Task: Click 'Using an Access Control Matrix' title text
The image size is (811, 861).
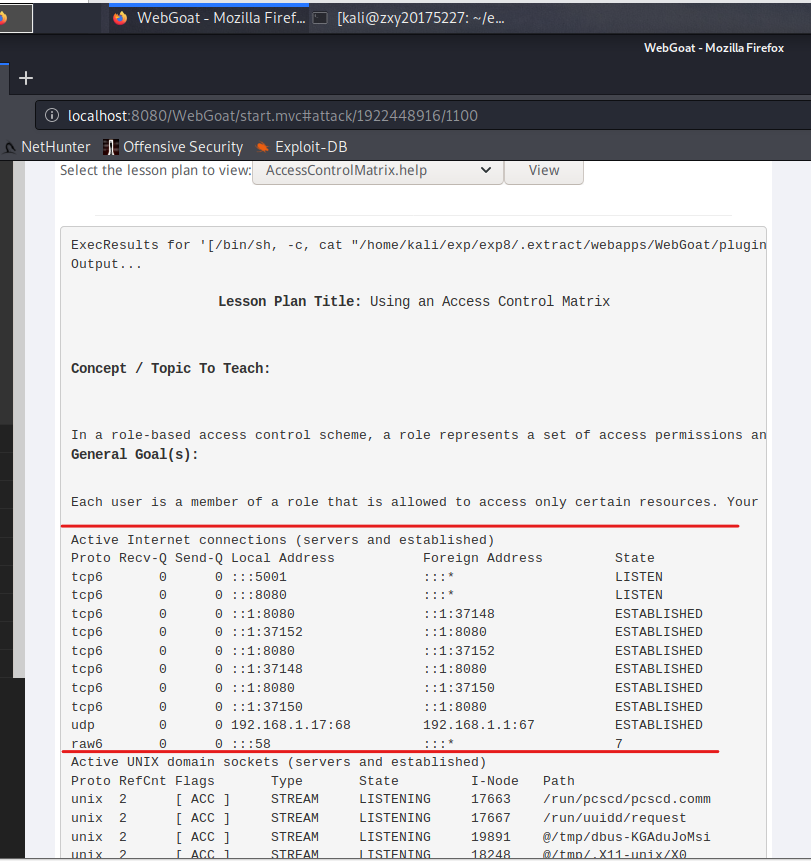Action: click(490, 301)
